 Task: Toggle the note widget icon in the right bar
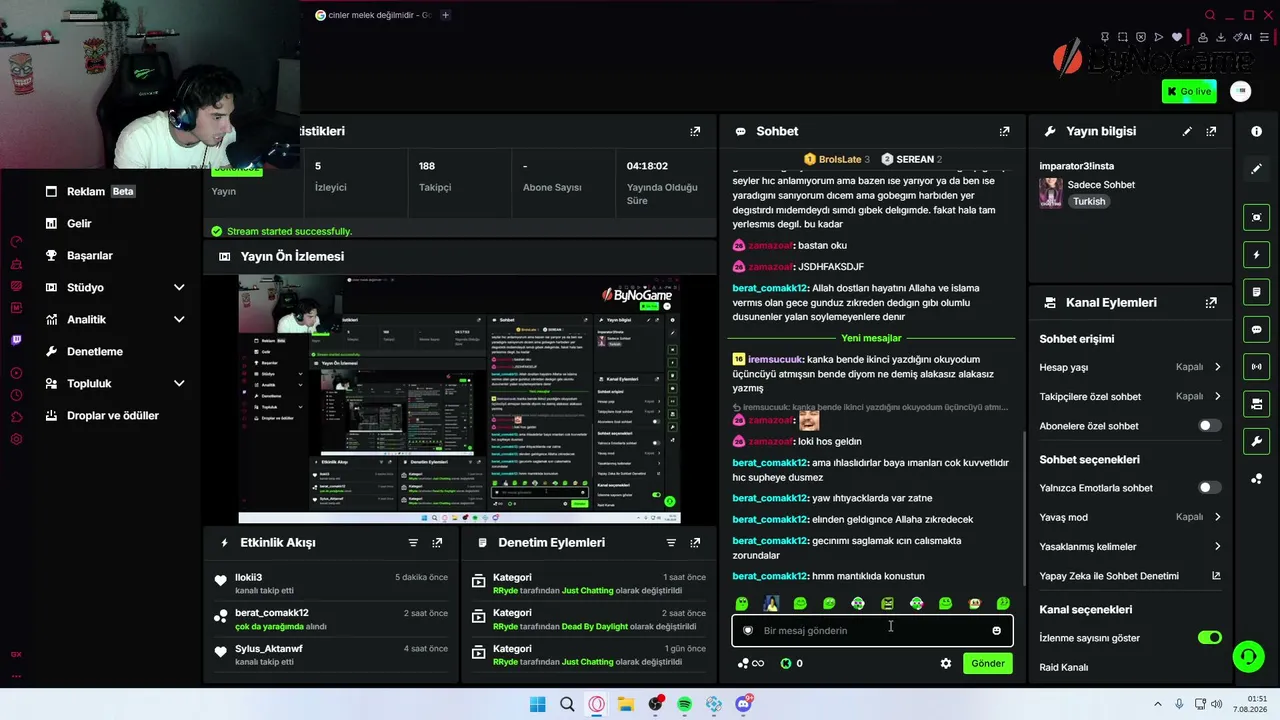click(x=1257, y=292)
